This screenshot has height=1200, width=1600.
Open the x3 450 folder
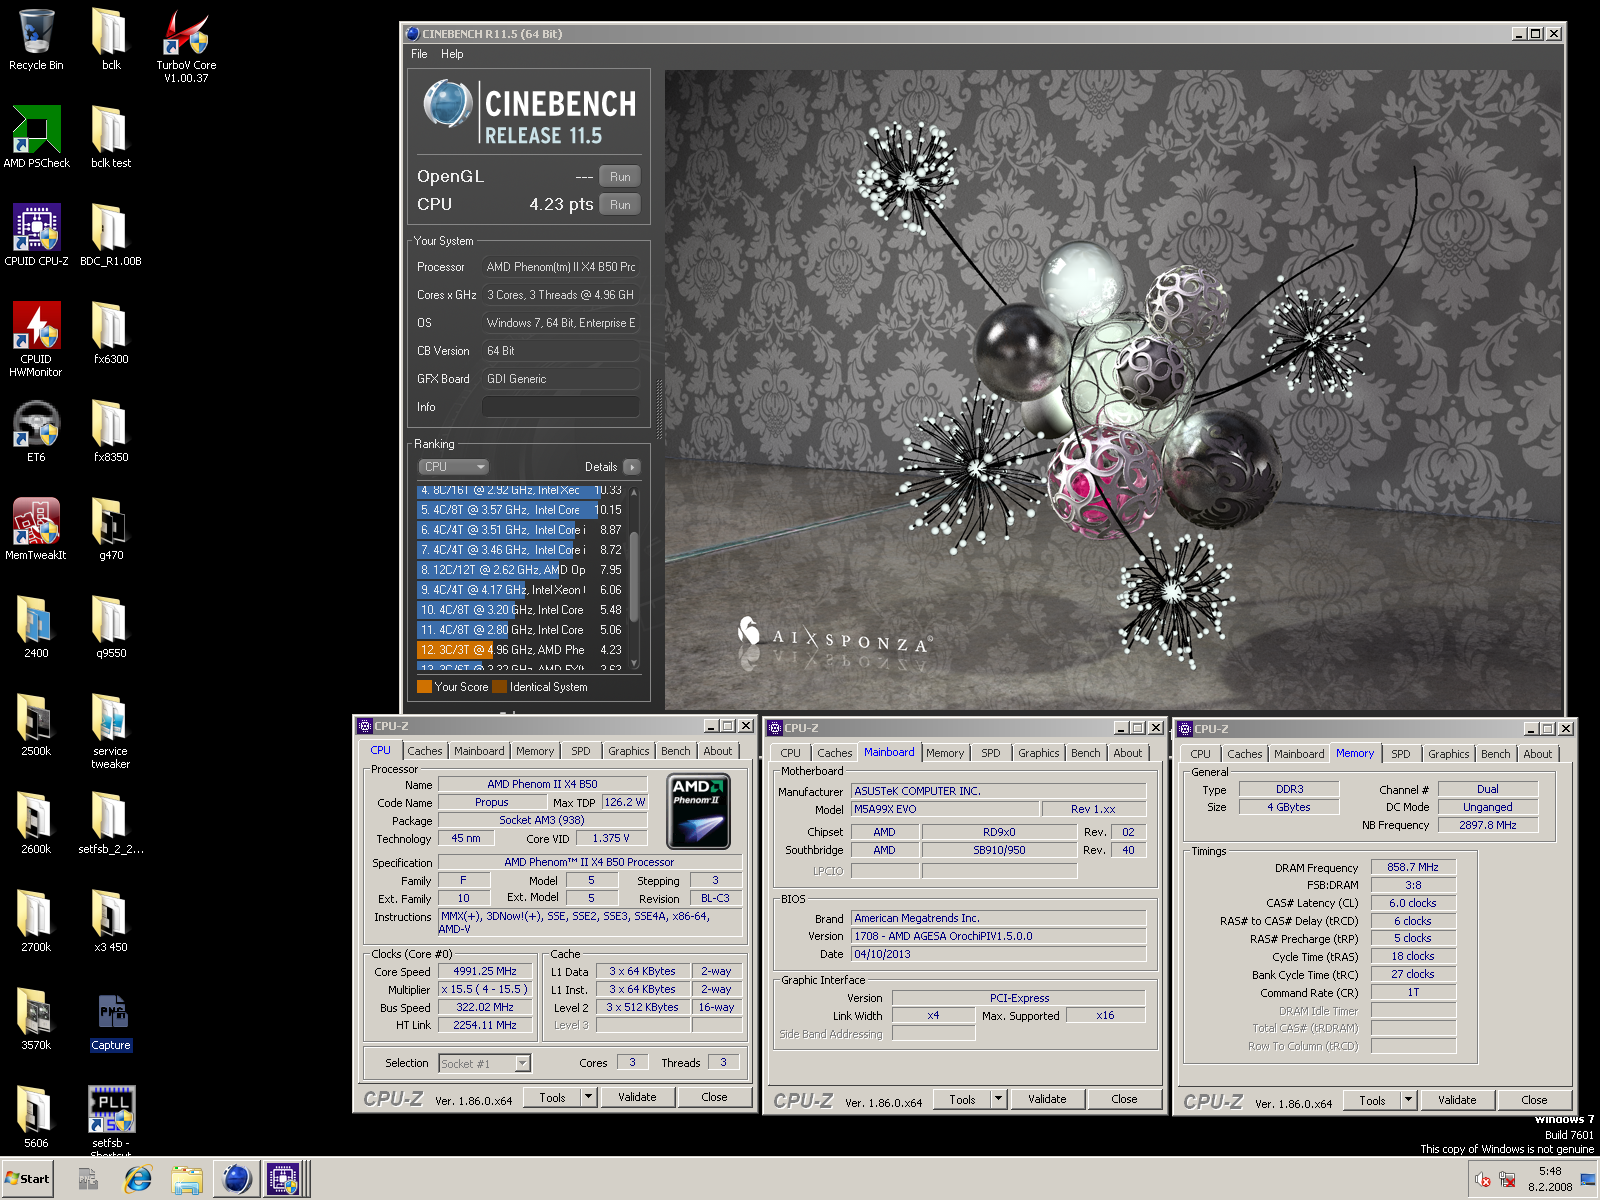point(111,921)
